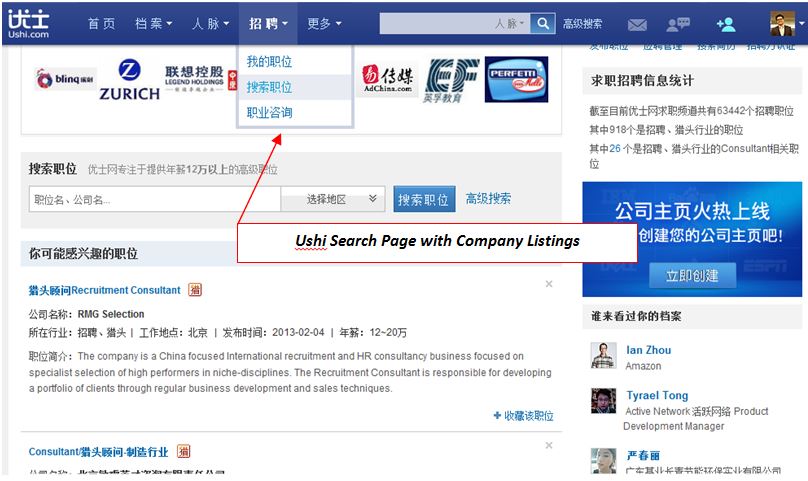Open Ian Zhou's profile link

648,350
